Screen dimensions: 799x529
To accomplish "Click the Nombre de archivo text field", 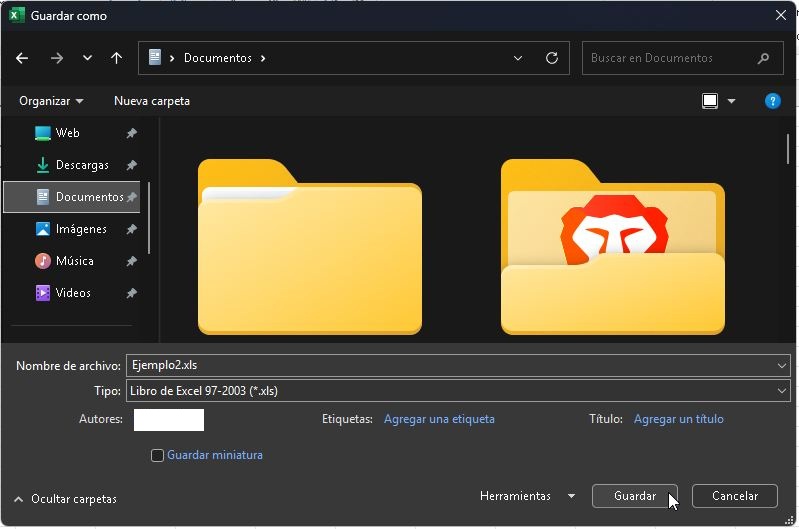I will coord(450,365).
